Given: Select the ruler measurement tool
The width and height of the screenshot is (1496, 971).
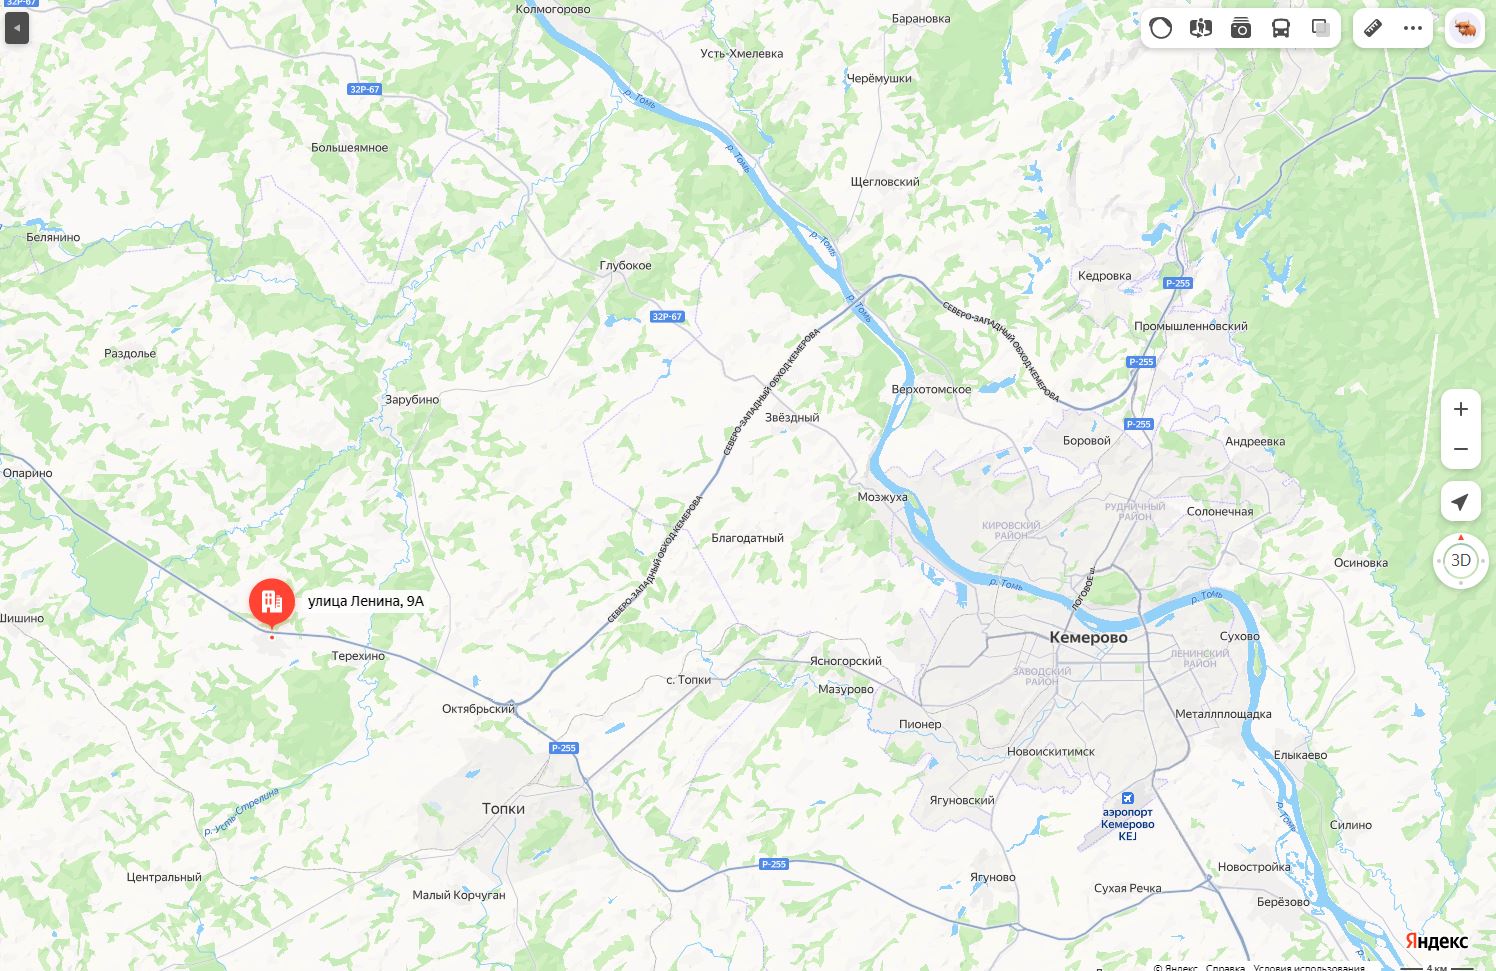Looking at the screenshot, I should point(1373,28).
